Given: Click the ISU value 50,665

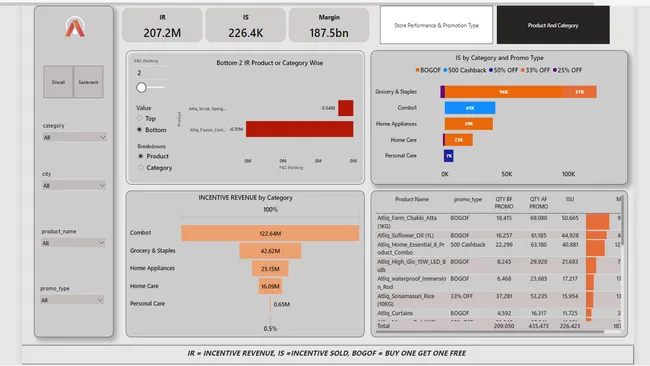Looking at the screenshot, I should click(x=570, y=218).
